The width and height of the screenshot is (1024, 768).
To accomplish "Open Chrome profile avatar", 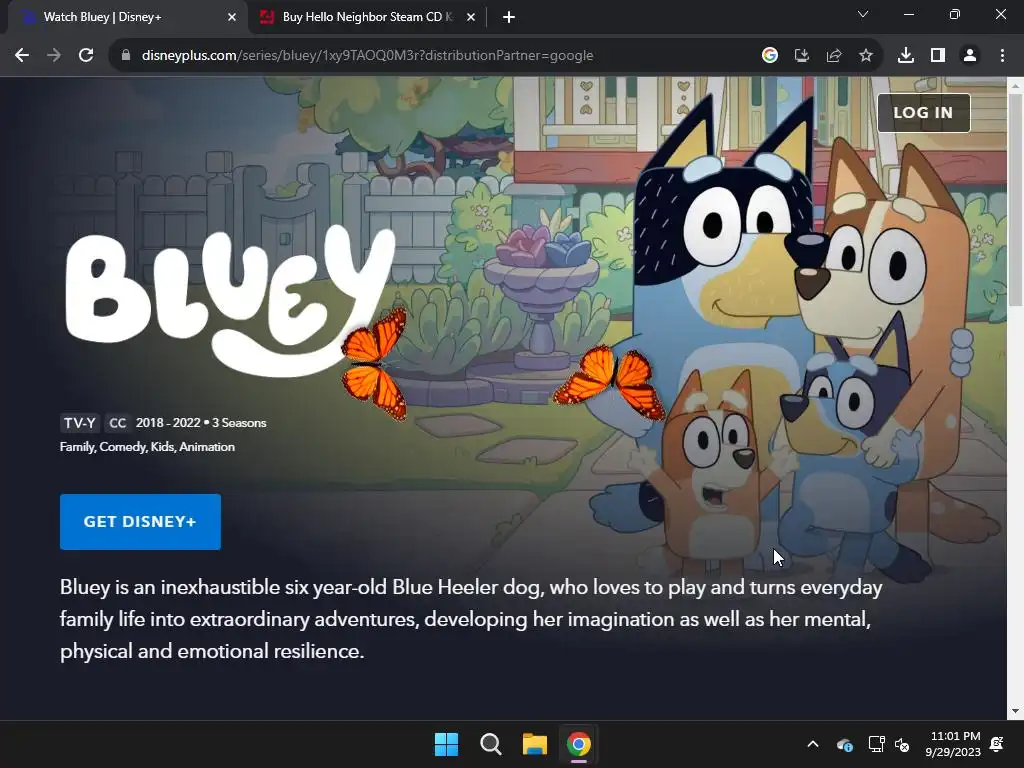I will coord(970,56).
